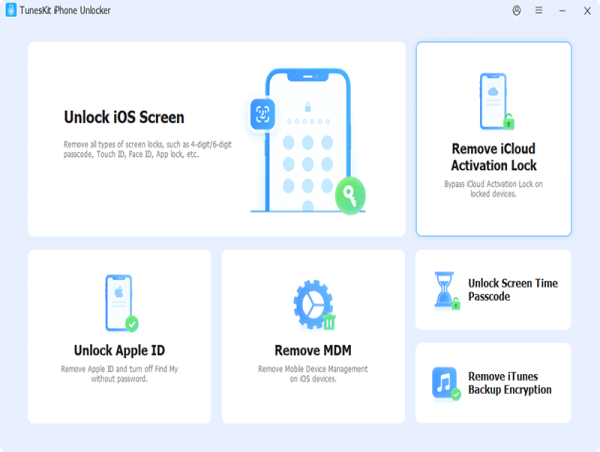This screenshot has width=600, height=452.
Task: Minimize the TunesKit window
Action: [x=562, y=11]
